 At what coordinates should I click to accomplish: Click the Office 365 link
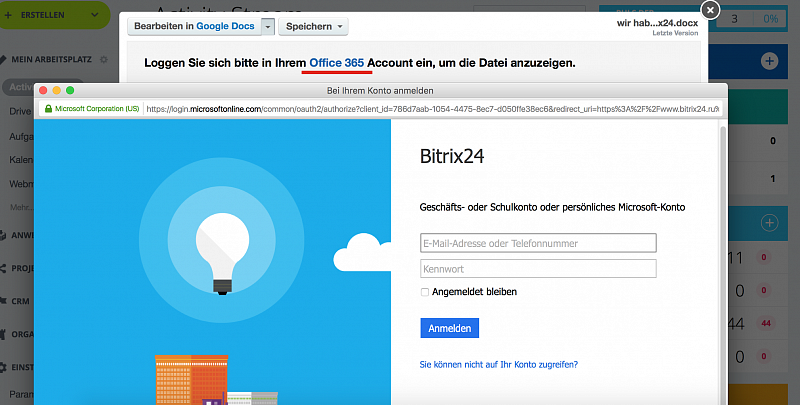click(x=337, y=63)
